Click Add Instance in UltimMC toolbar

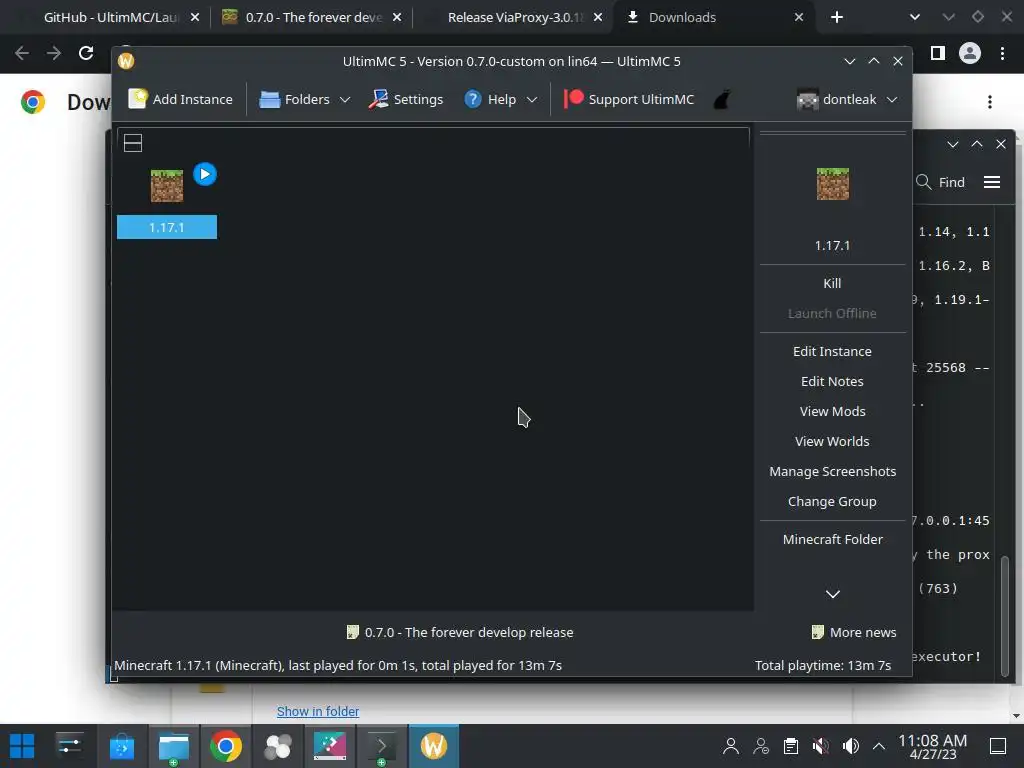(180, 99)
